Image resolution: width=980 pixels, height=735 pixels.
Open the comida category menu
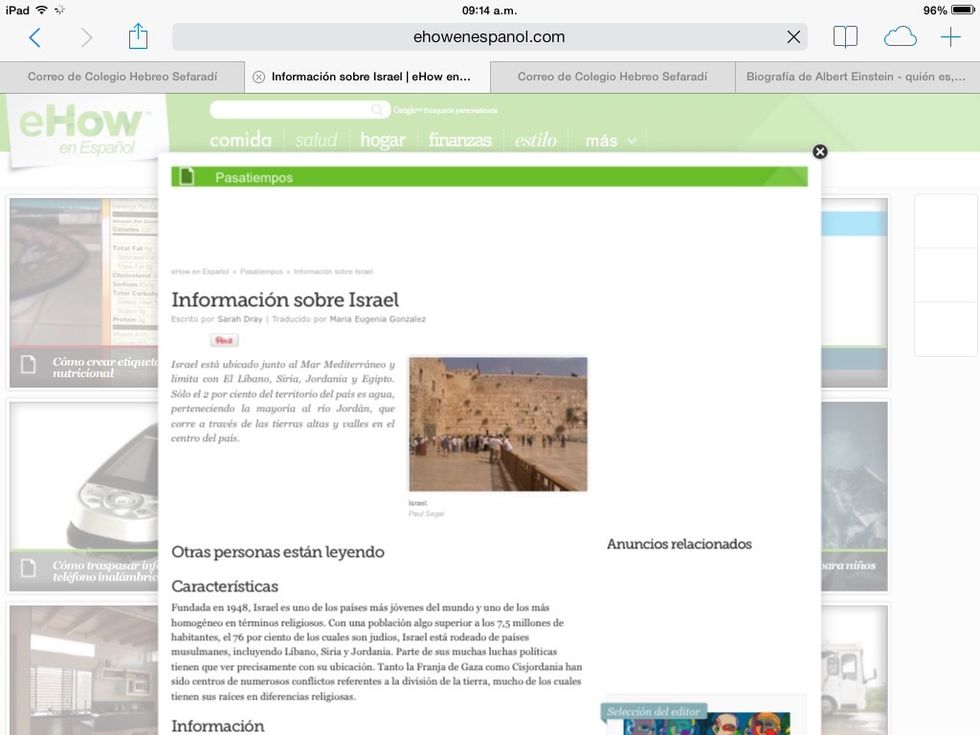(240, 141)
